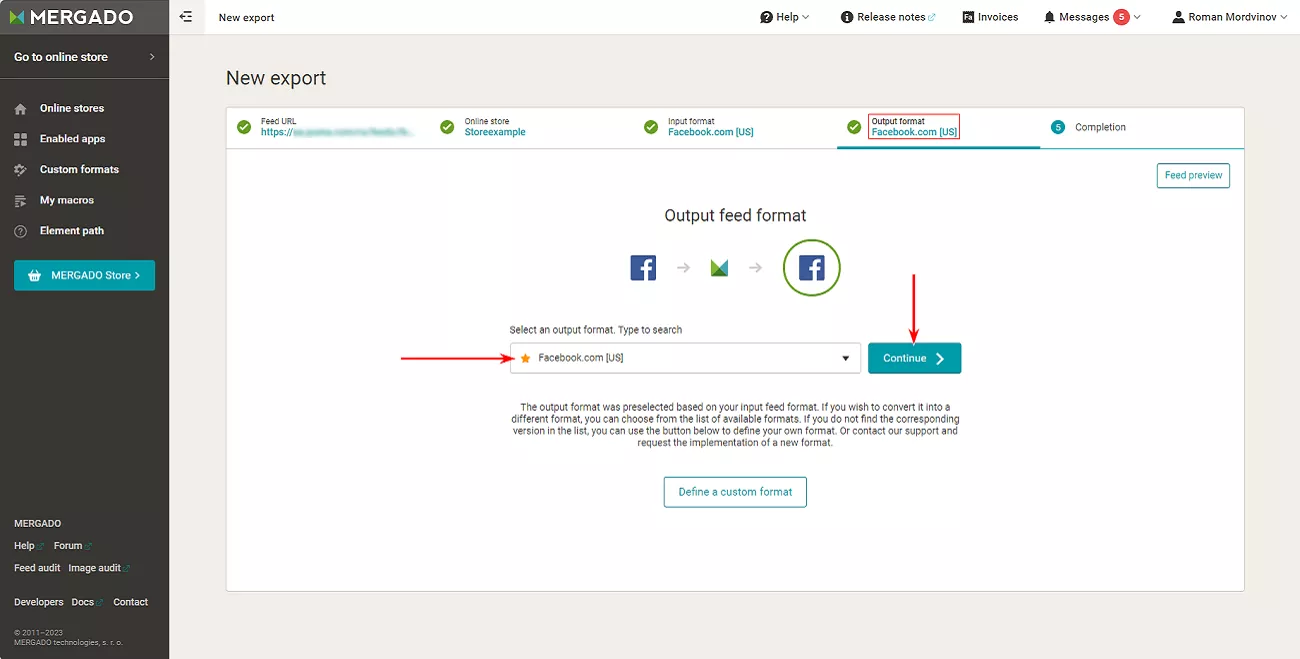Open Developers link in footer
This screenshot has width=1300, height=659.
pos(39,602)
